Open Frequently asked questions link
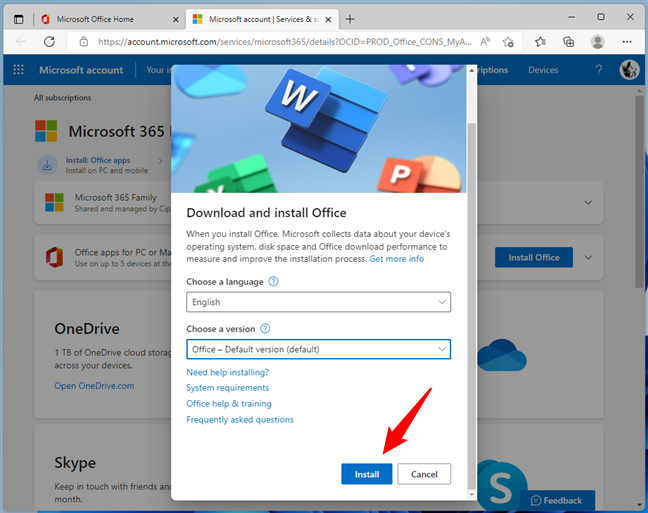 tap(240, 420)
